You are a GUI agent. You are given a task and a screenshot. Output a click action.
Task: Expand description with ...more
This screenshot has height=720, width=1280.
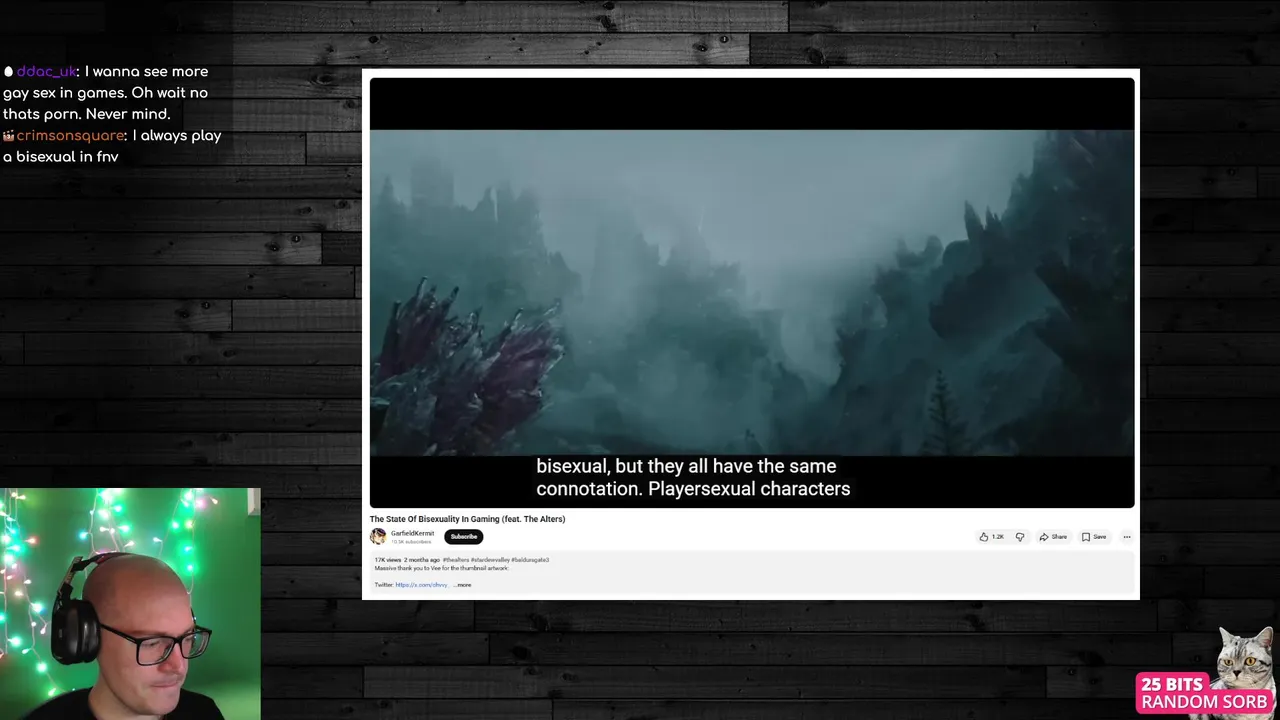[462, 585]
